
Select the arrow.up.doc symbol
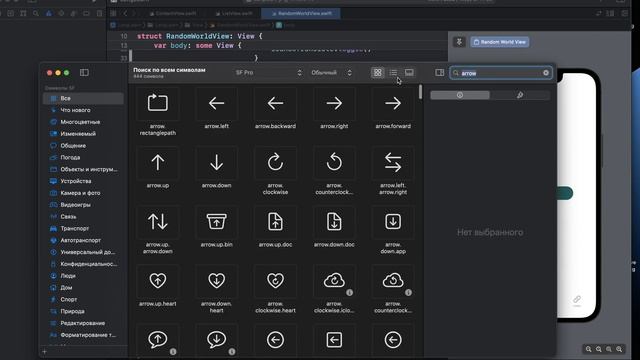point(275,222)
